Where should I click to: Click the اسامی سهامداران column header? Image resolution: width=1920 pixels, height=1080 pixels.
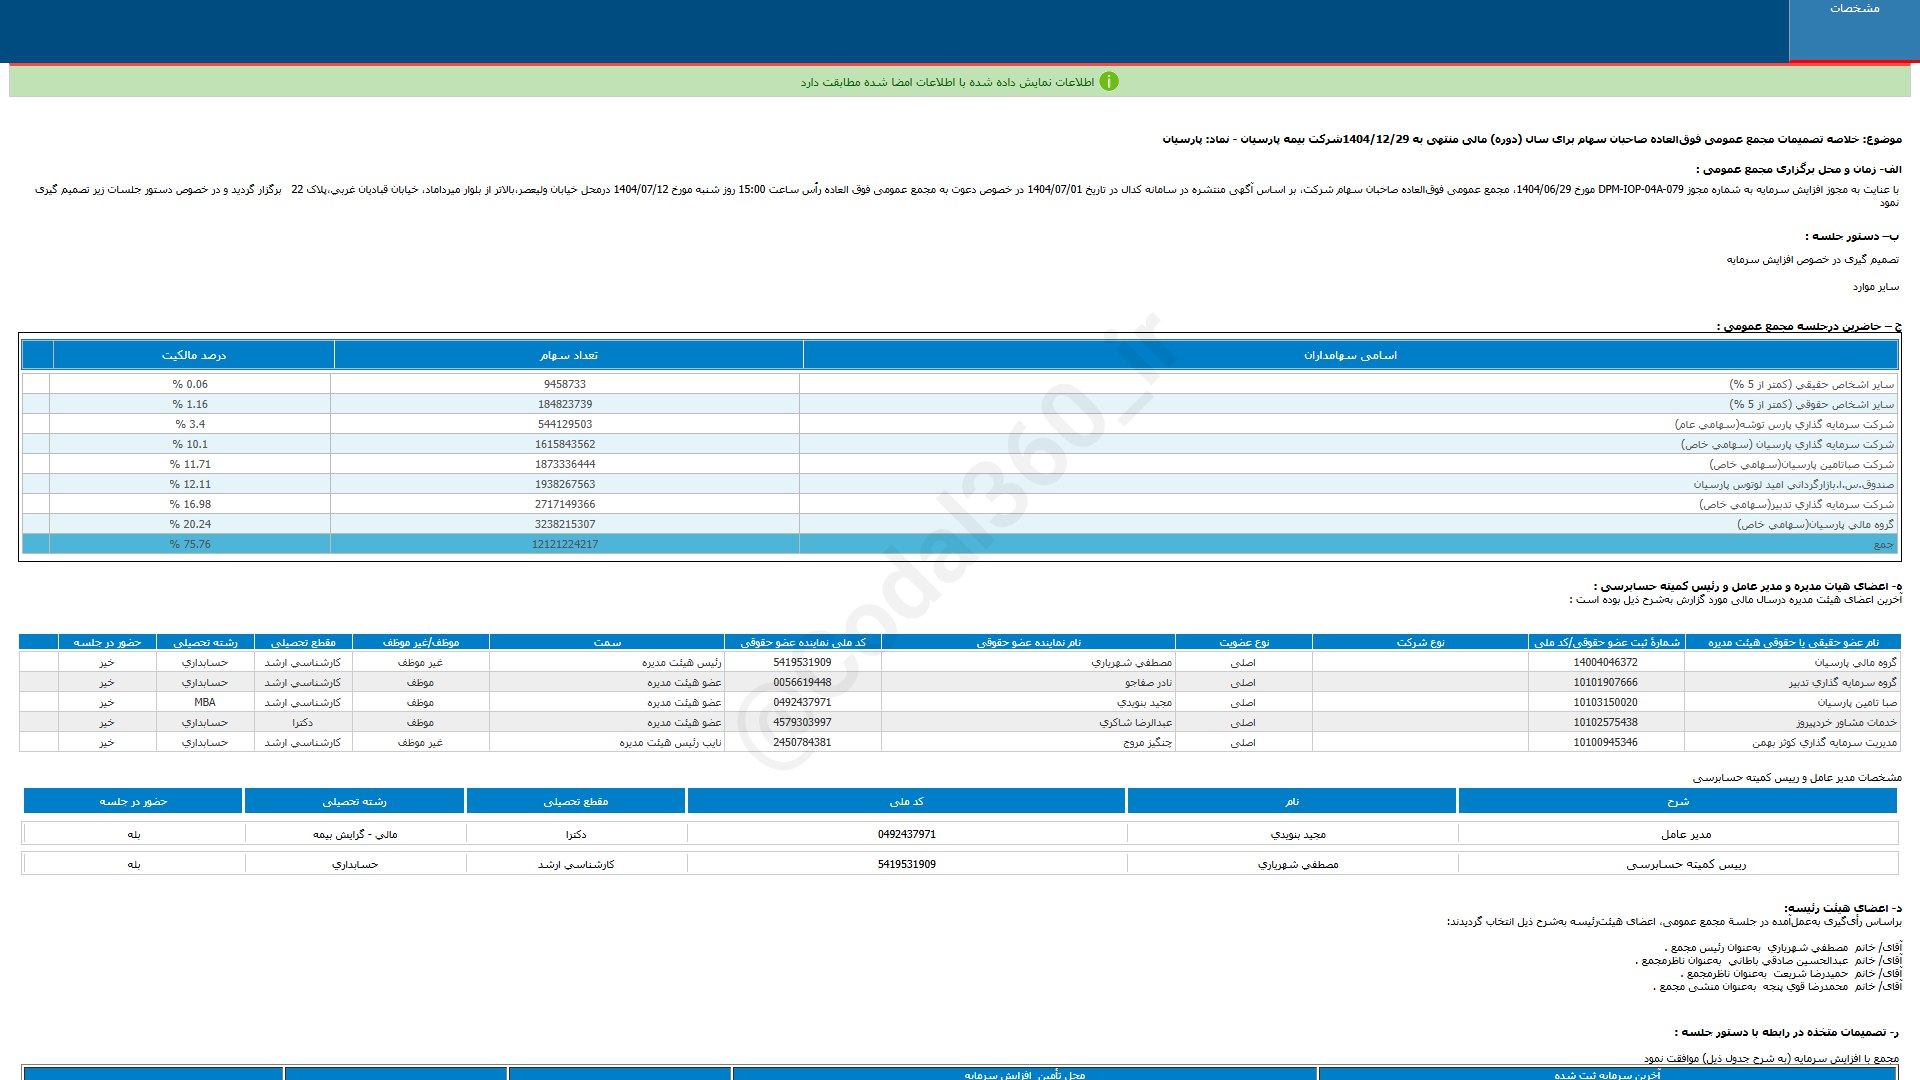(x=1350, y=355)
